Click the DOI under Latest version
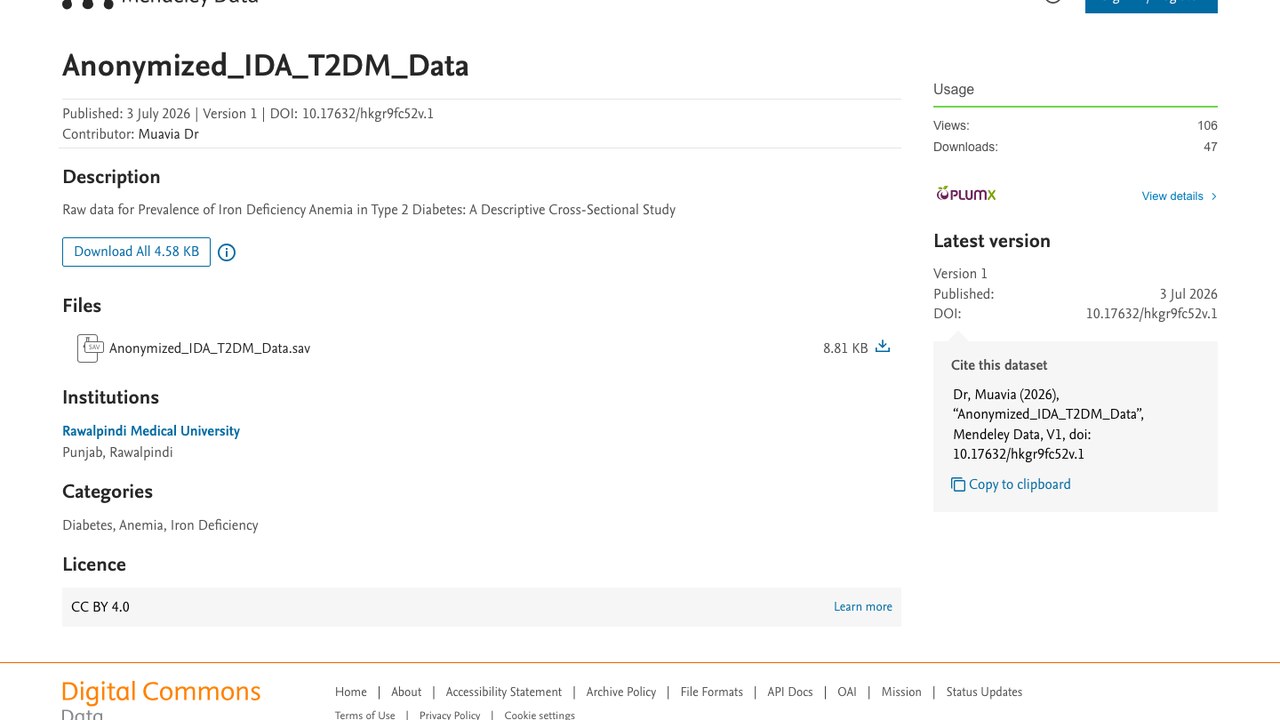Screen dimensions: 1280x720 click(x=1151, y=314)
